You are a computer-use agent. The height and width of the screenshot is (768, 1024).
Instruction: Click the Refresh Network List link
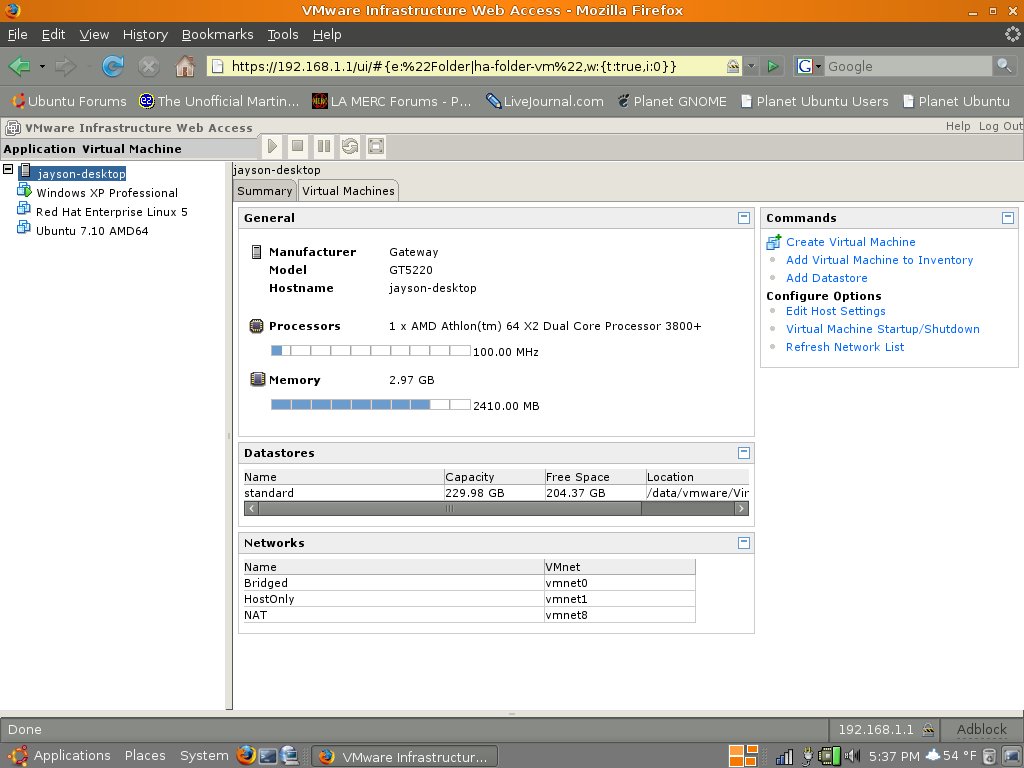844,347
